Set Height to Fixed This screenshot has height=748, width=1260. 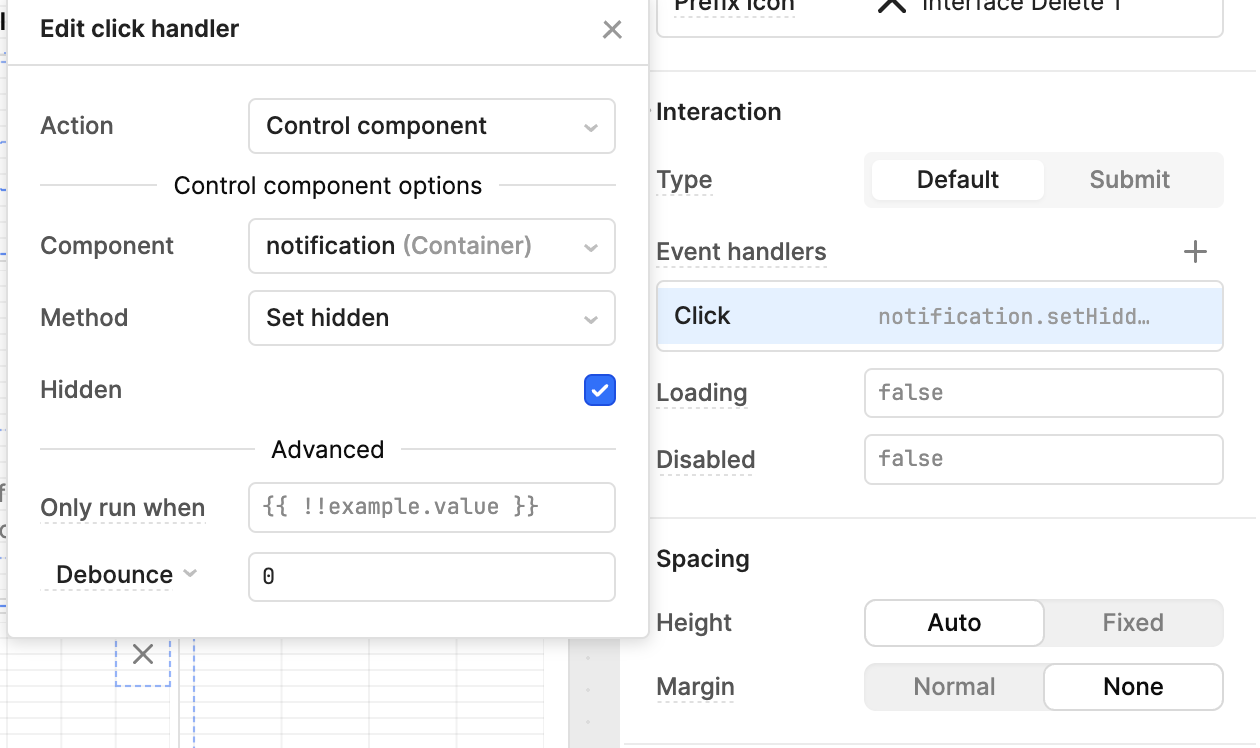pos(1133,622)
